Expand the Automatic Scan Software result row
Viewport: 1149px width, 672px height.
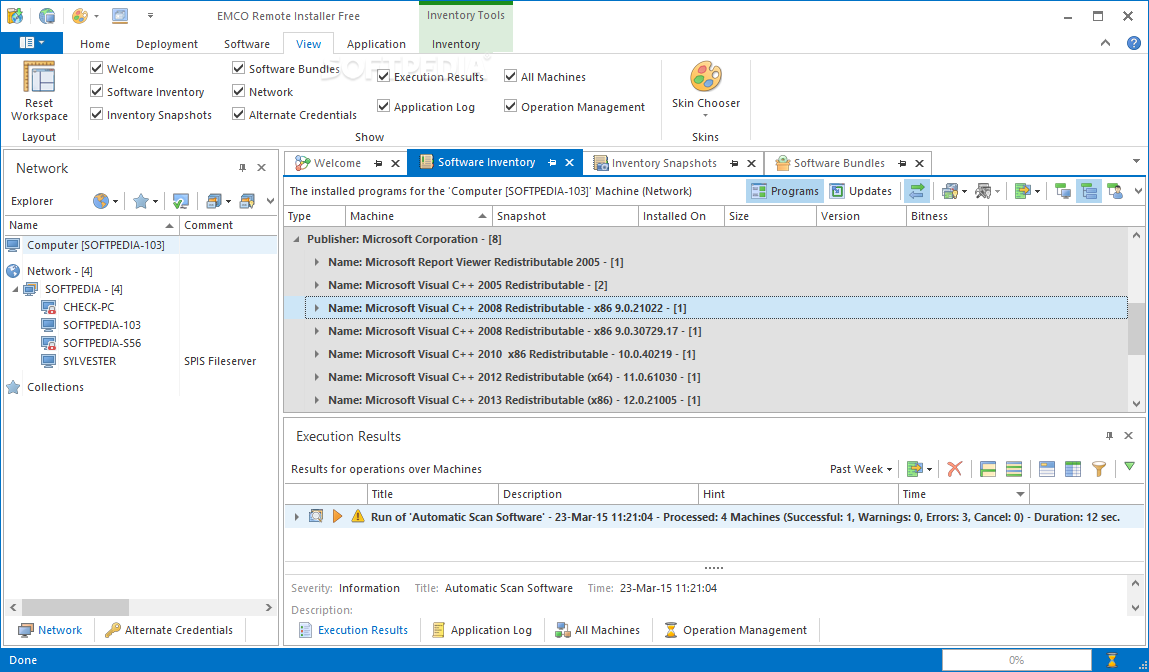[x=297, y=517]
